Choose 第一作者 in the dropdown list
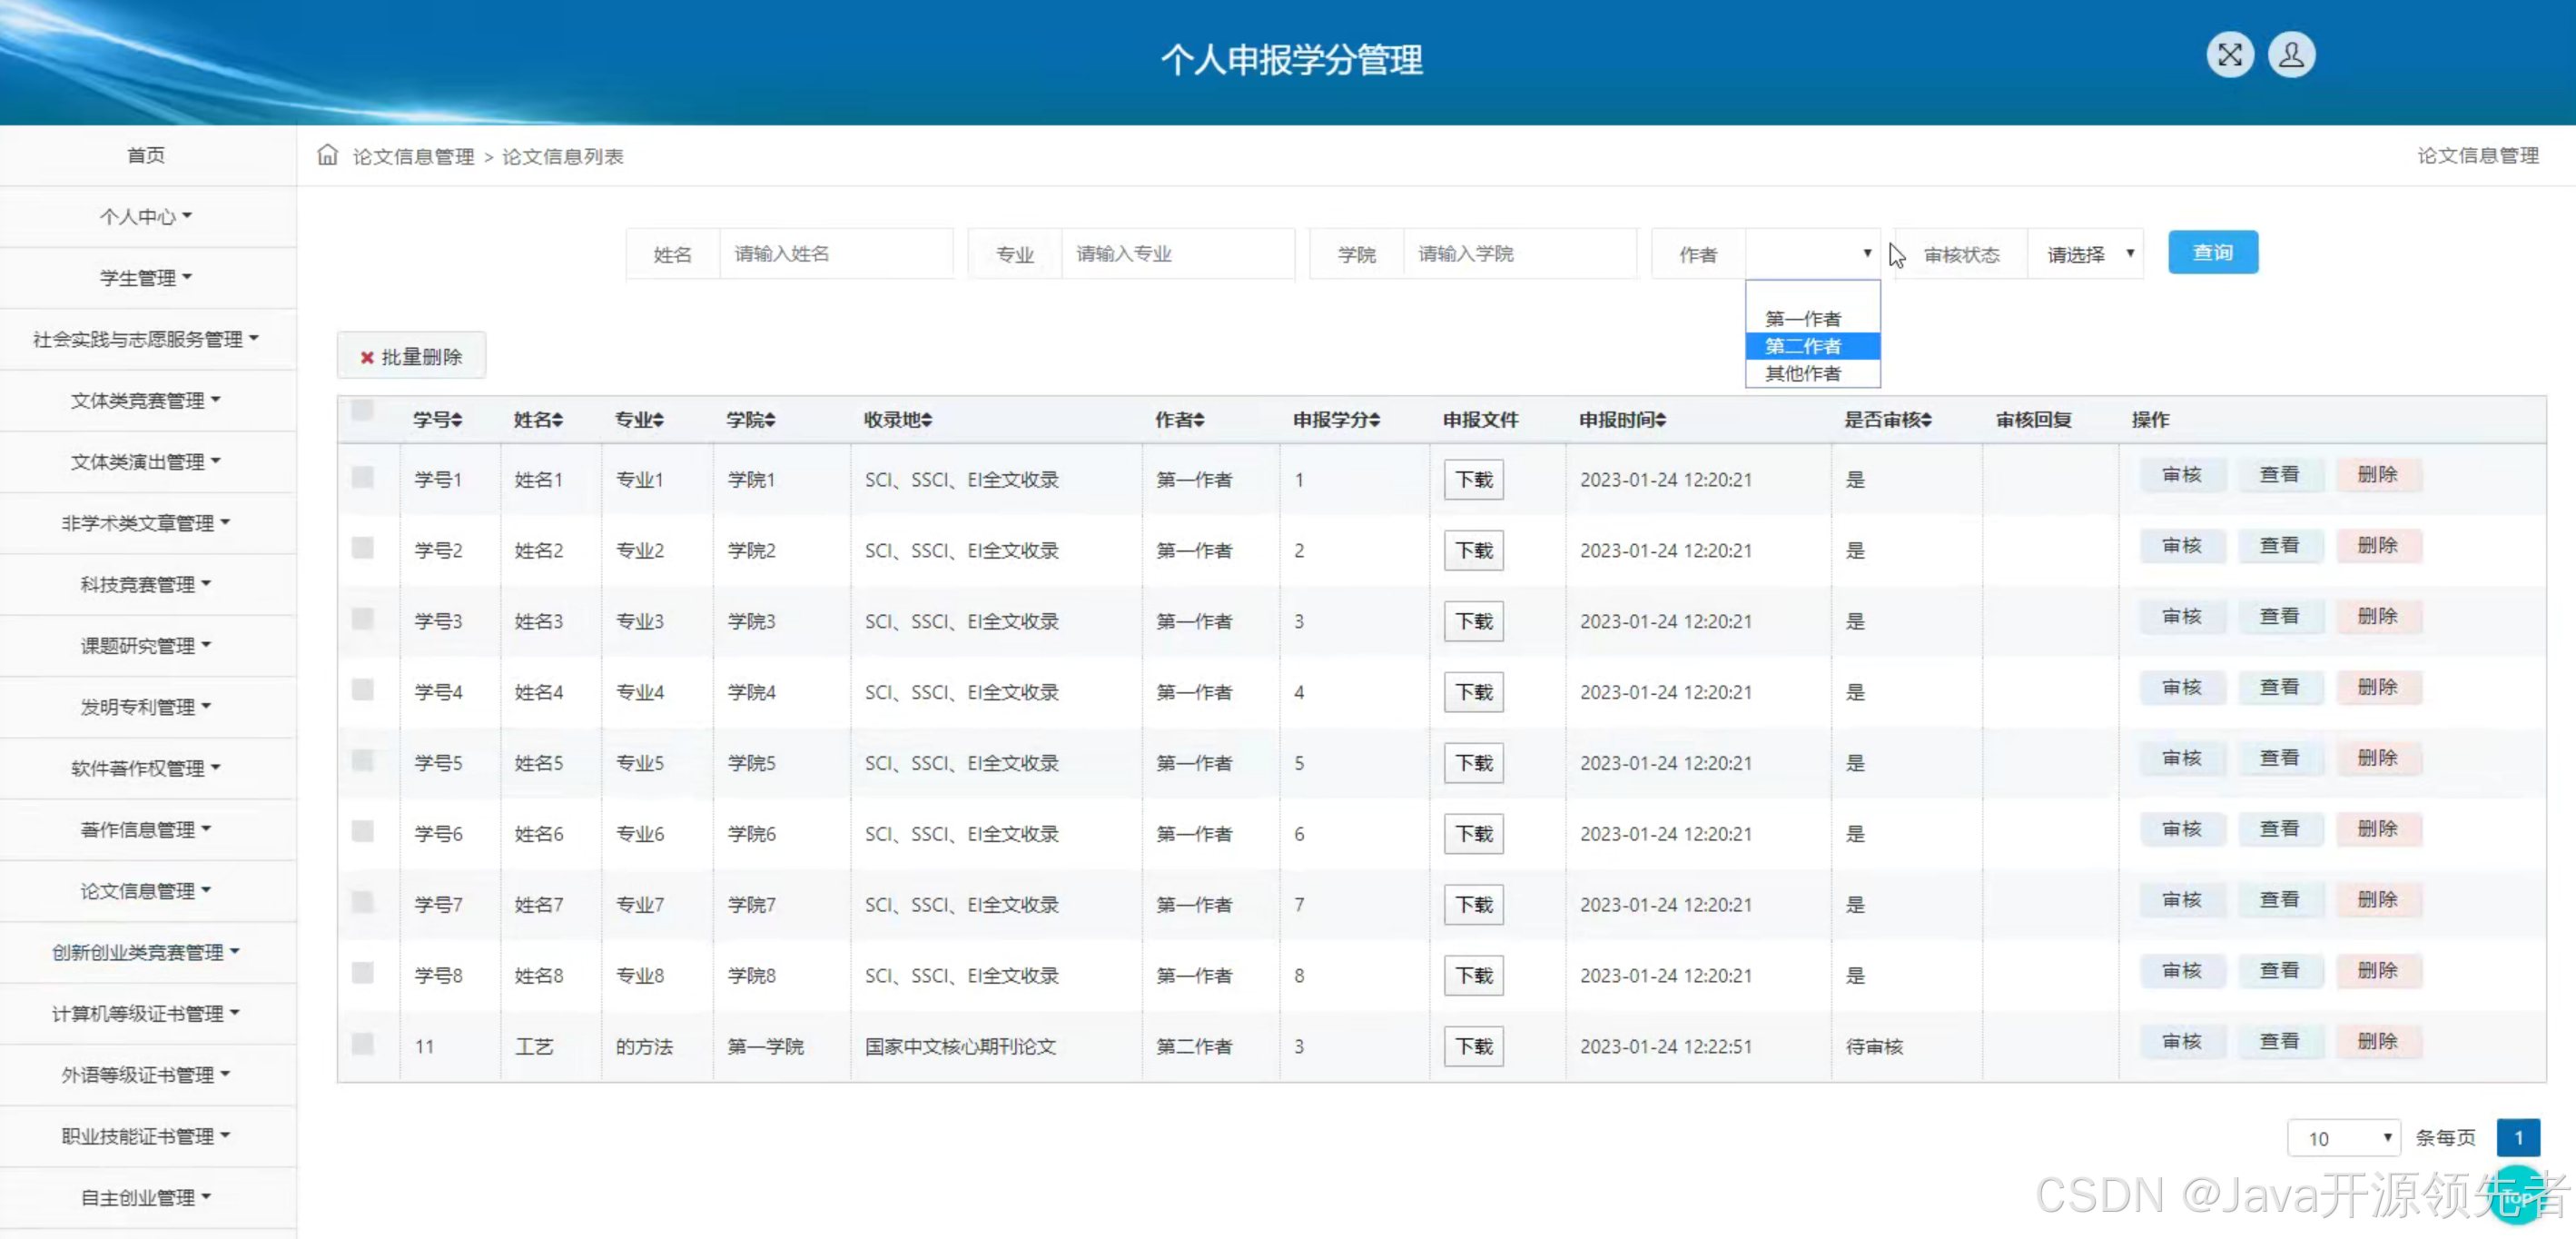 [x=1812, y=319]
